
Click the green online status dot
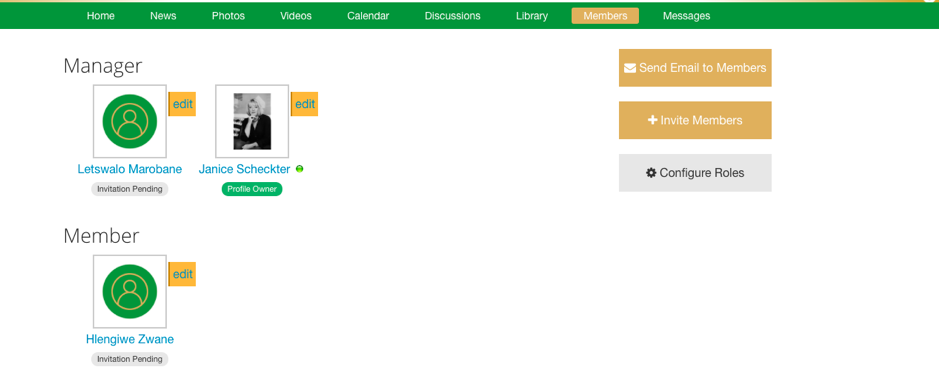(299, 169)
